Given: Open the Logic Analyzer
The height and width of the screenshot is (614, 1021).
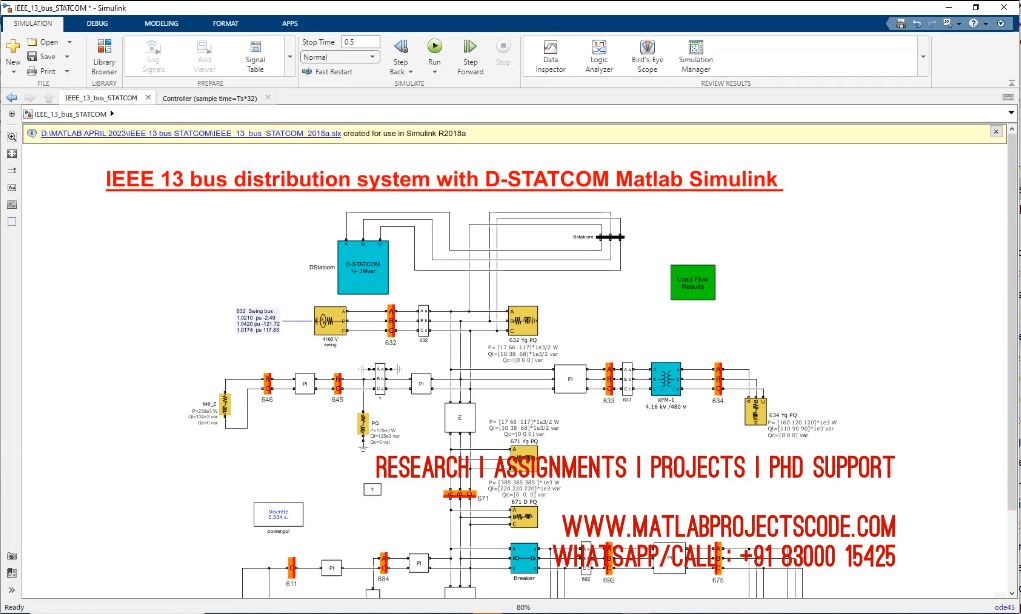Looking at the screenshot, I should click(598, 56).
